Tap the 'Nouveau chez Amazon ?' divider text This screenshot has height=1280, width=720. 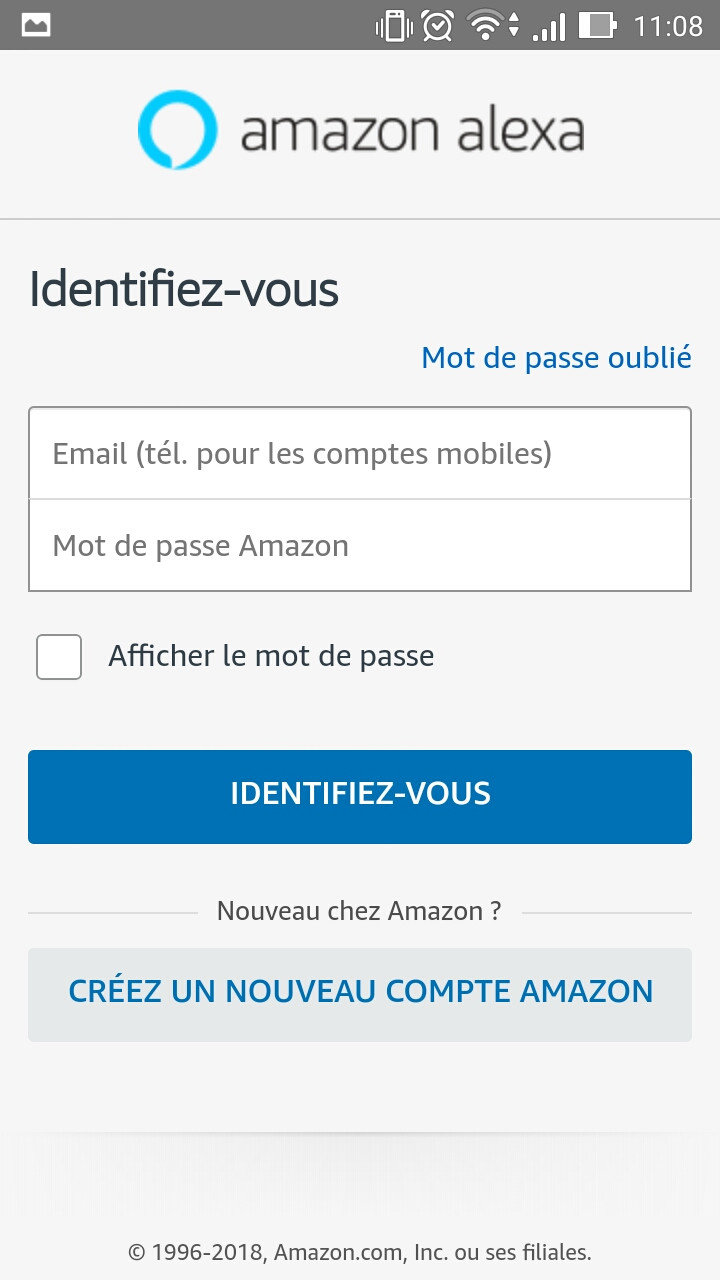tap(359, 911)
